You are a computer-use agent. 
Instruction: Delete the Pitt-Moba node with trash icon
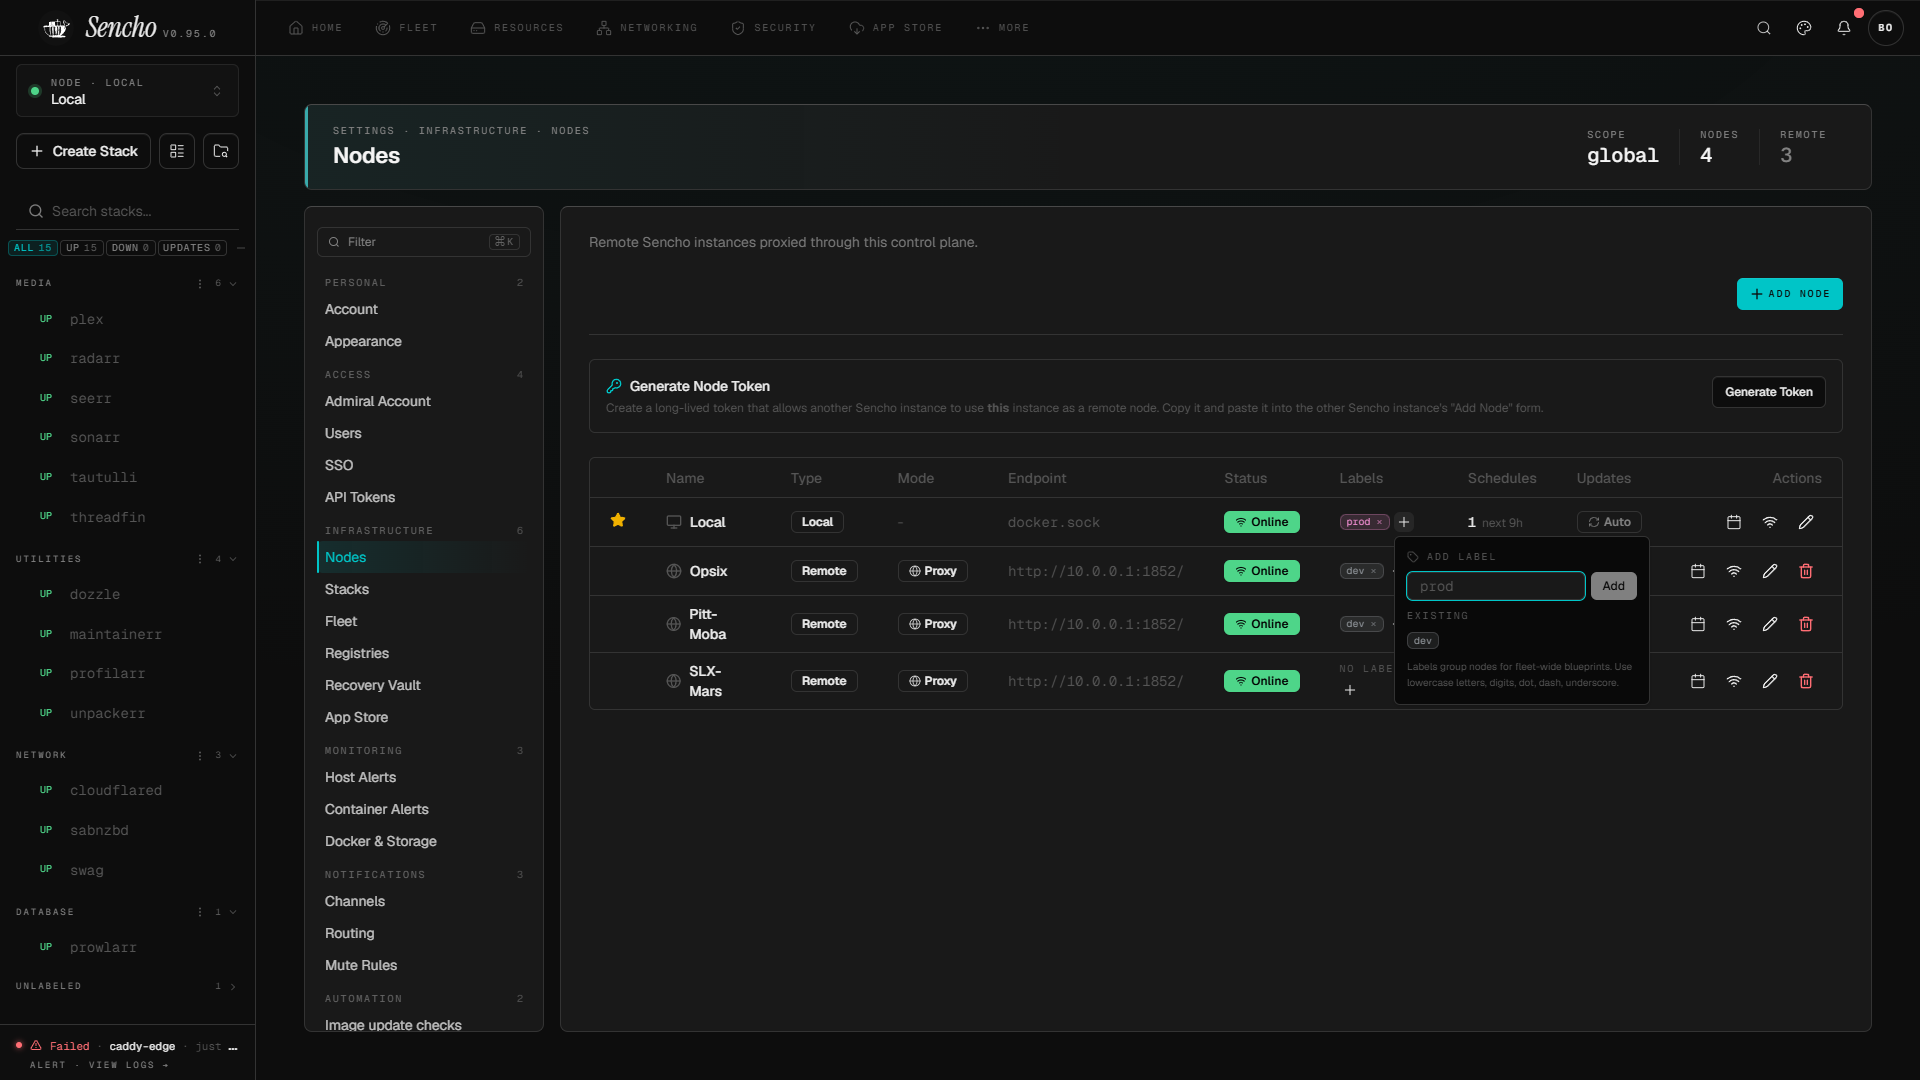pos(1806,624)
